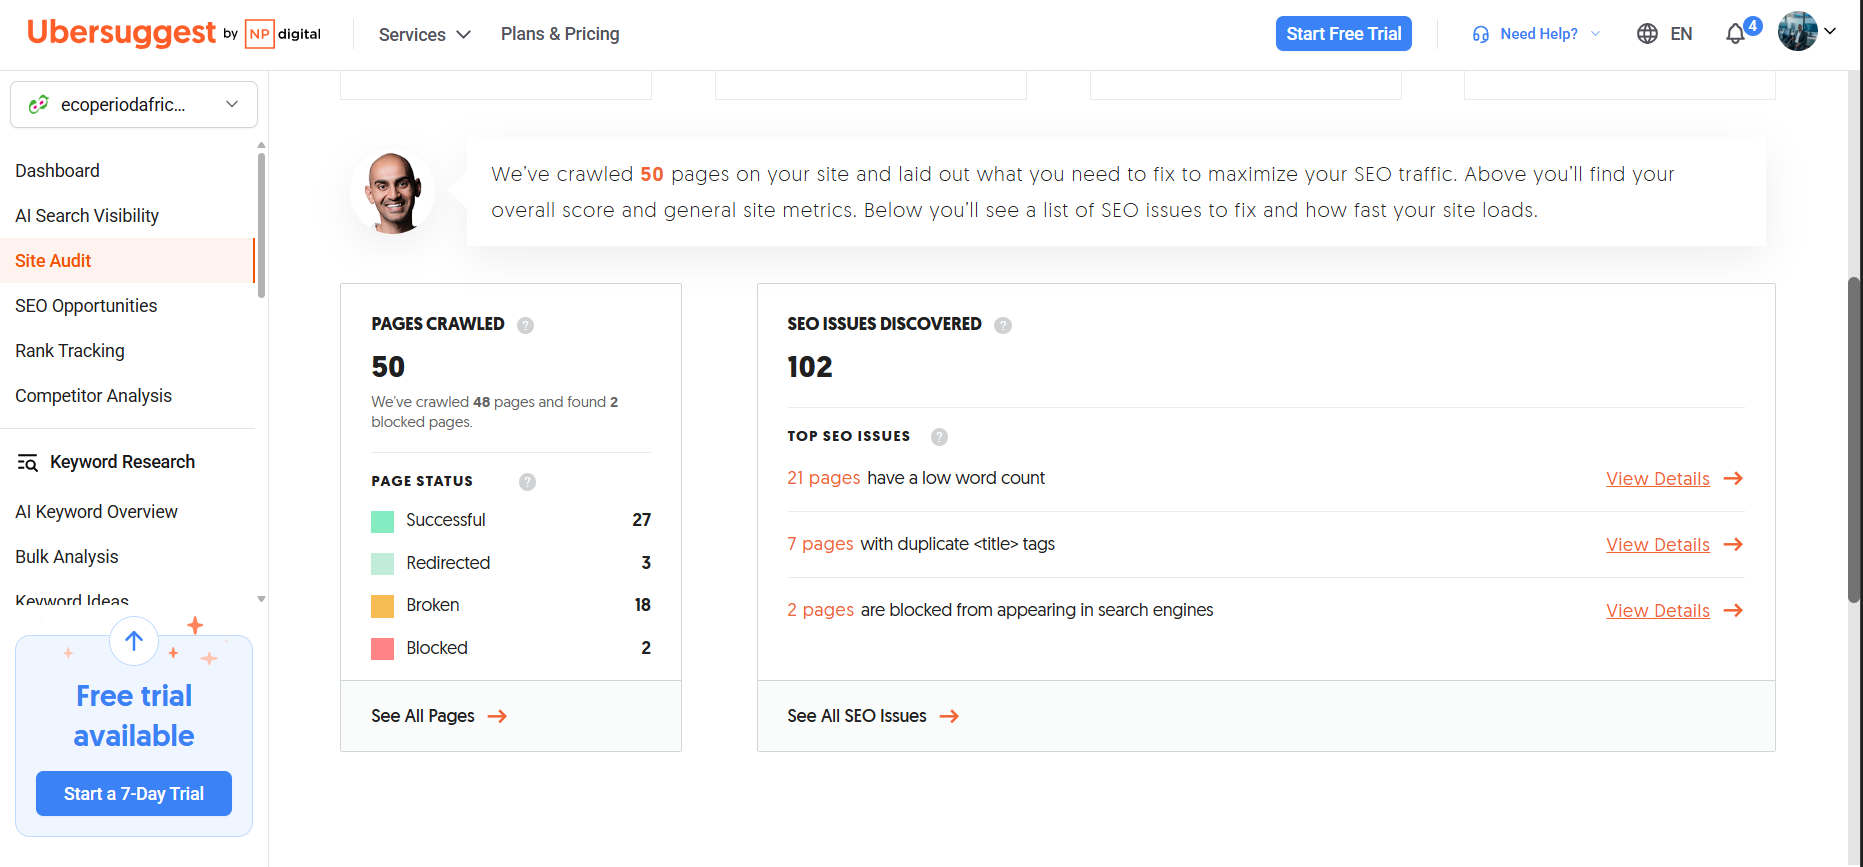1863x867 pixels.
Task: Open SEO Opportunities
Action: tap(86, 306)
